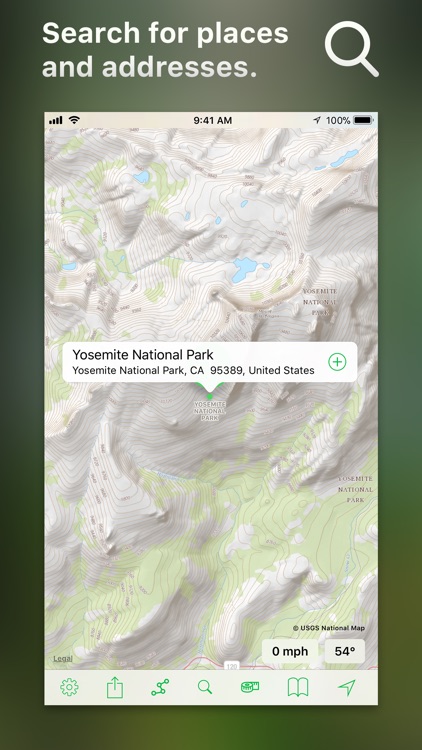Tap the 0 mph speed readout
Image resolution: width=422 pixels, height=750 pixels.
(x=290, y=651)
